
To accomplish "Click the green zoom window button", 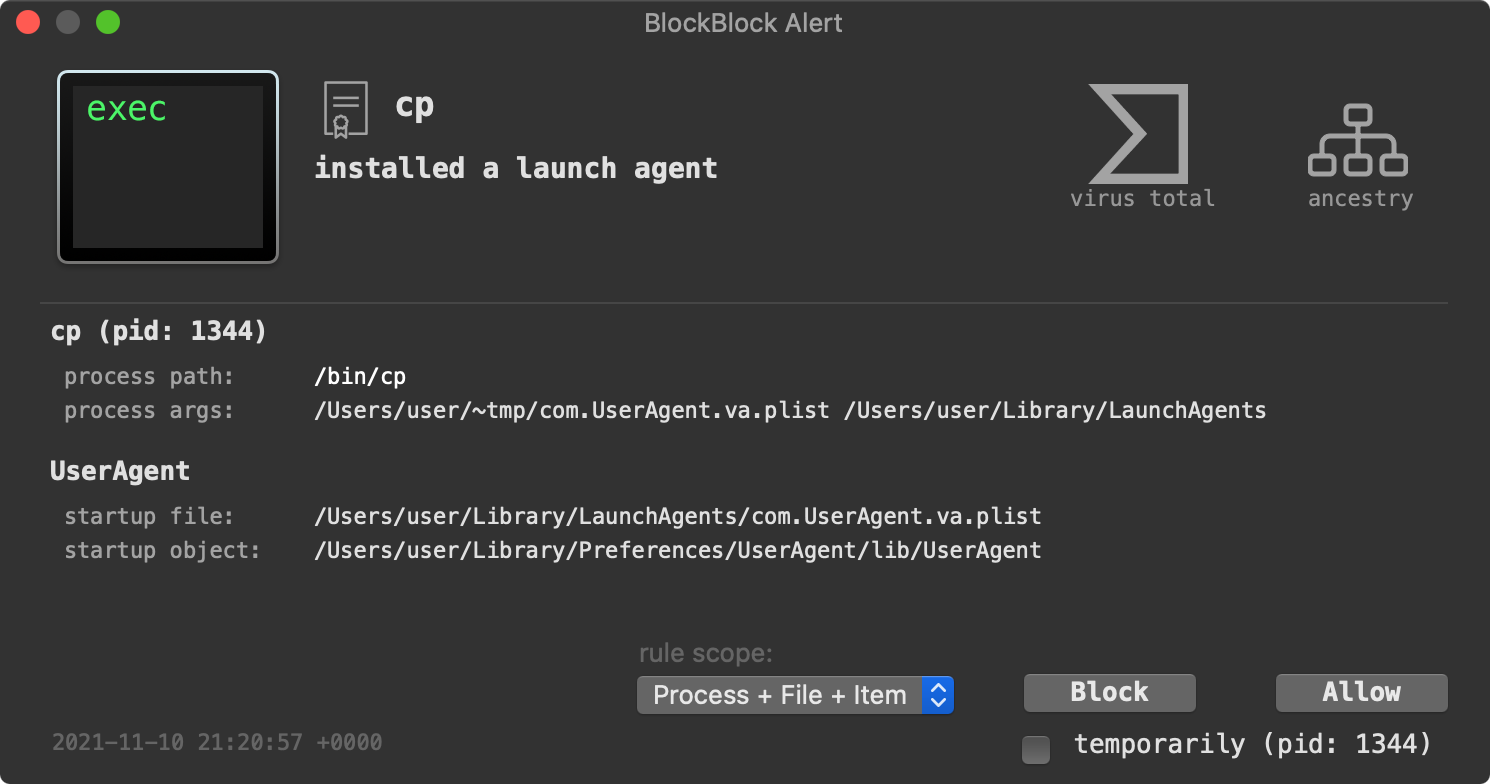I will tap(107, 22).
